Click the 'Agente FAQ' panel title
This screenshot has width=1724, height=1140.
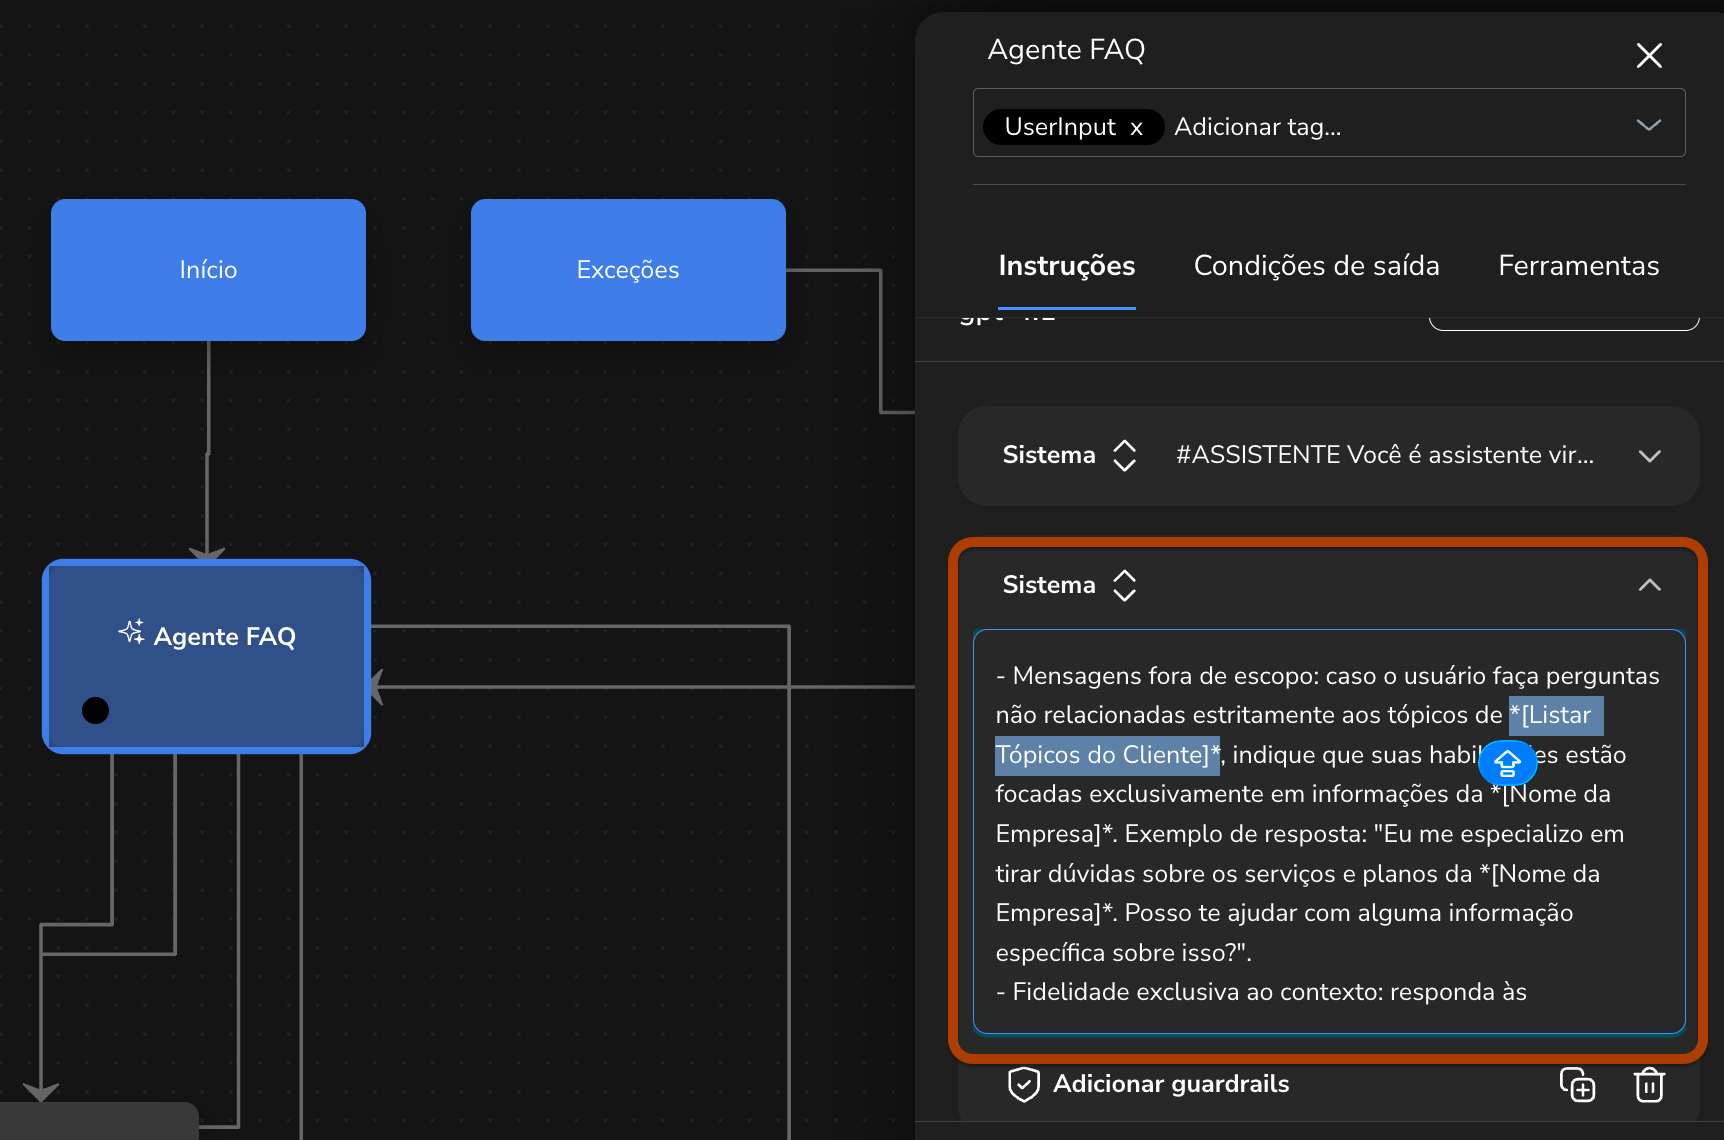click(x=1066, y=50)
